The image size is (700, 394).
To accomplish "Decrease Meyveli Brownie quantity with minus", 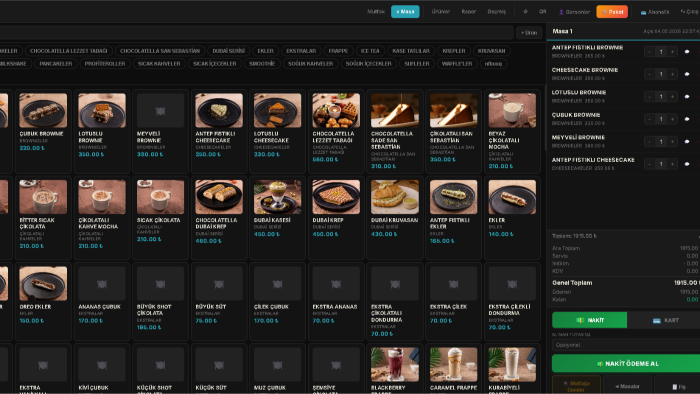I will [x=650, y=141].
